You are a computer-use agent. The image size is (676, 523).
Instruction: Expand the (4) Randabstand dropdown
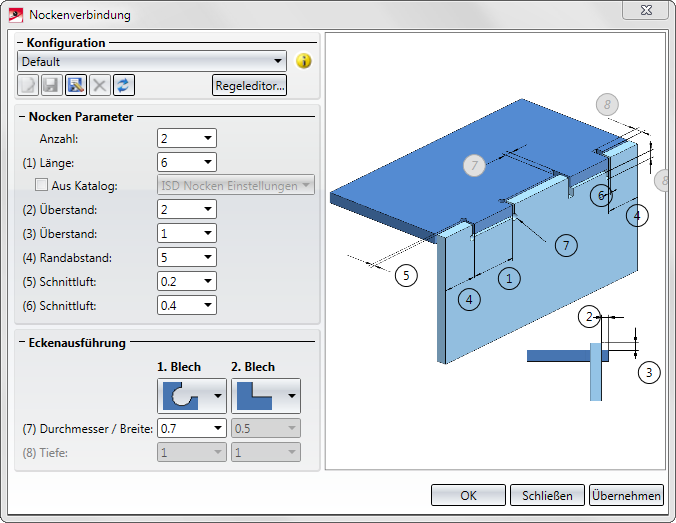pos(208,257)
